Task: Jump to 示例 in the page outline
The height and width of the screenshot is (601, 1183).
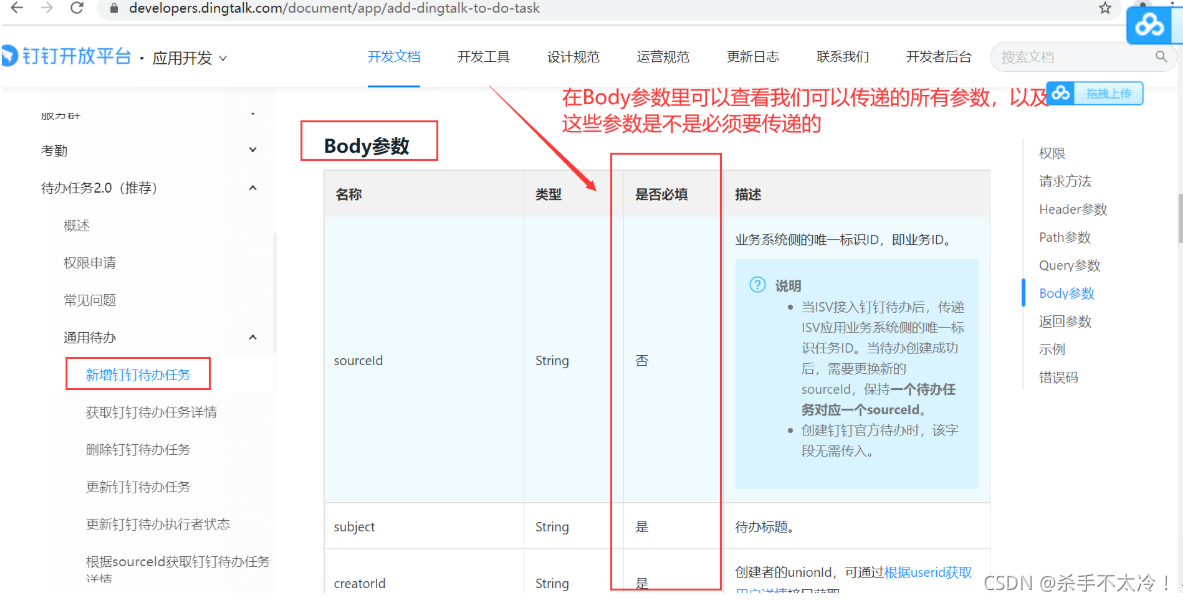Action: [1052, 349]
